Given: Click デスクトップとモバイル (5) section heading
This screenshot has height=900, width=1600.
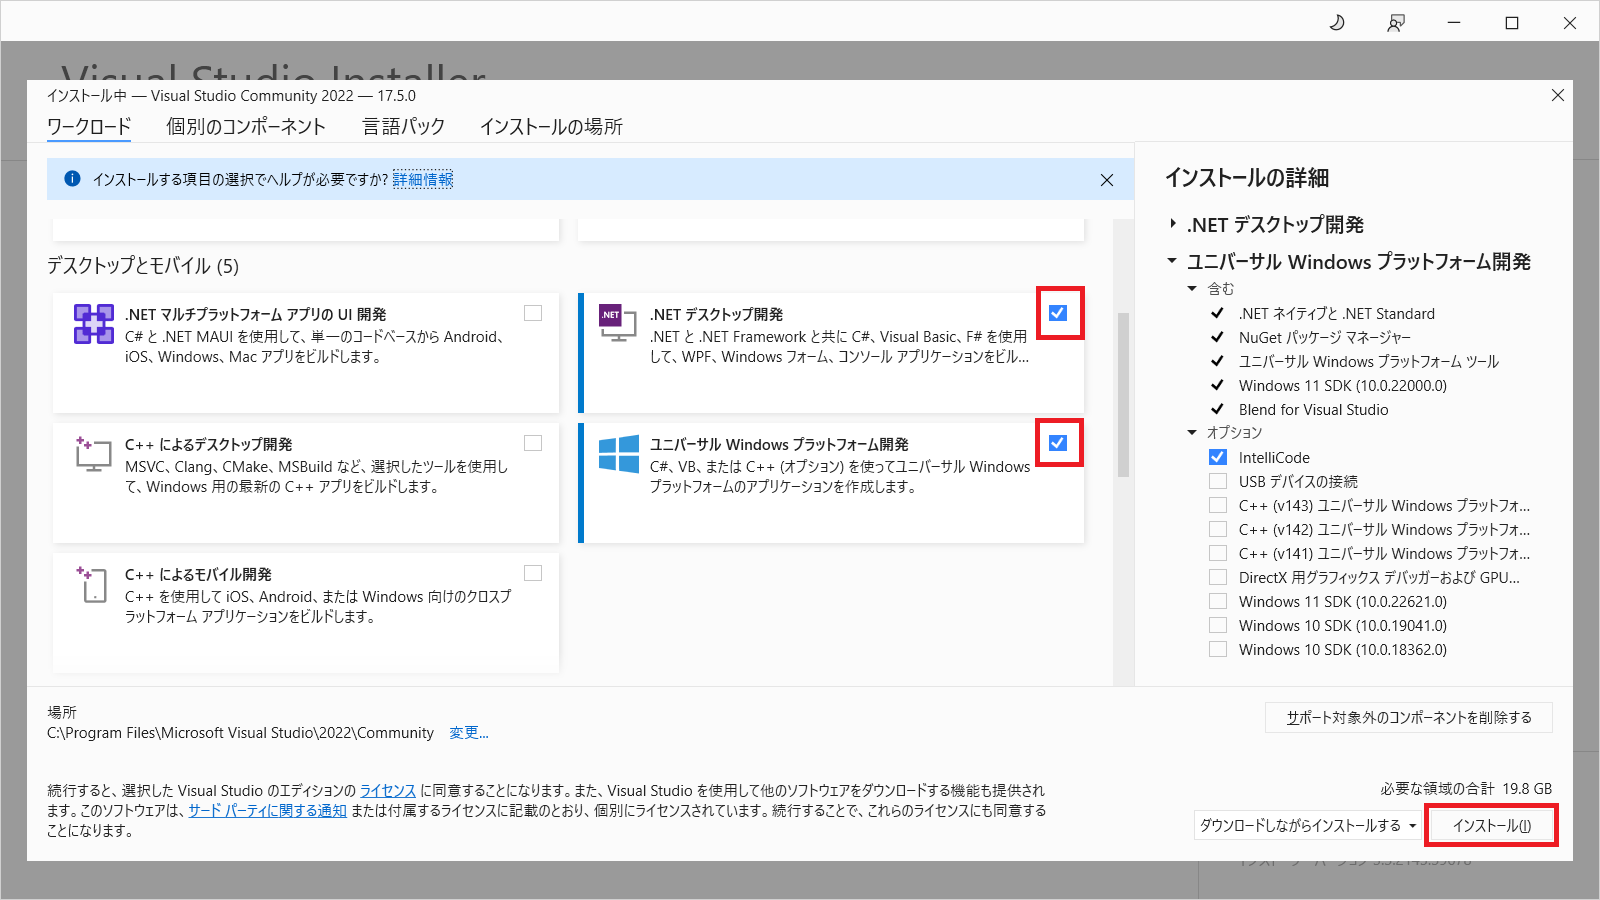Looking at the screenshot, I should 143,266.
